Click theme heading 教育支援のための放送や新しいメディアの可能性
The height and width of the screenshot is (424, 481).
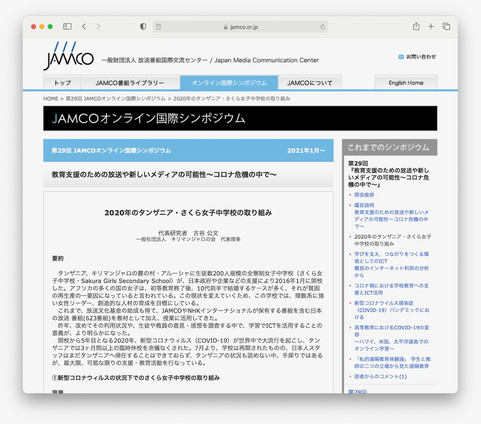[x=164, y=175]
